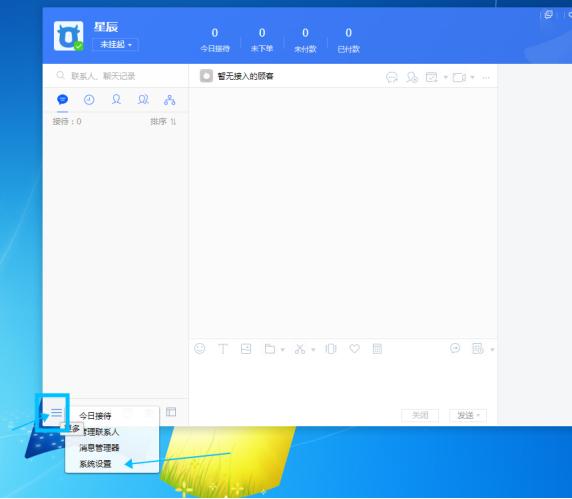Click the image send icon

point(246,349)
